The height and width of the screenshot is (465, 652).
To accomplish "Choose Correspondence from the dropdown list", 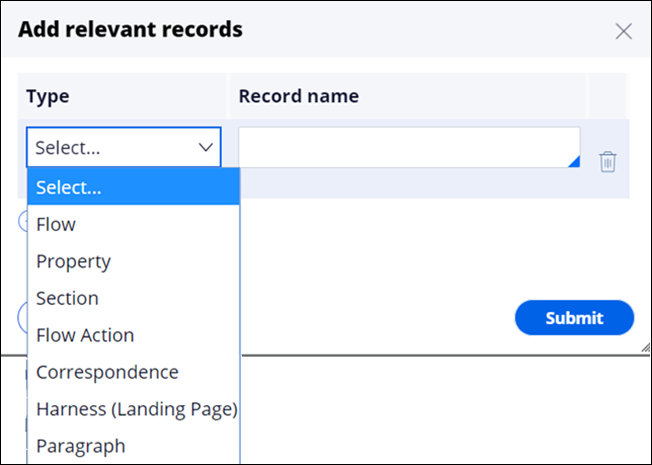I will point(107,372).
